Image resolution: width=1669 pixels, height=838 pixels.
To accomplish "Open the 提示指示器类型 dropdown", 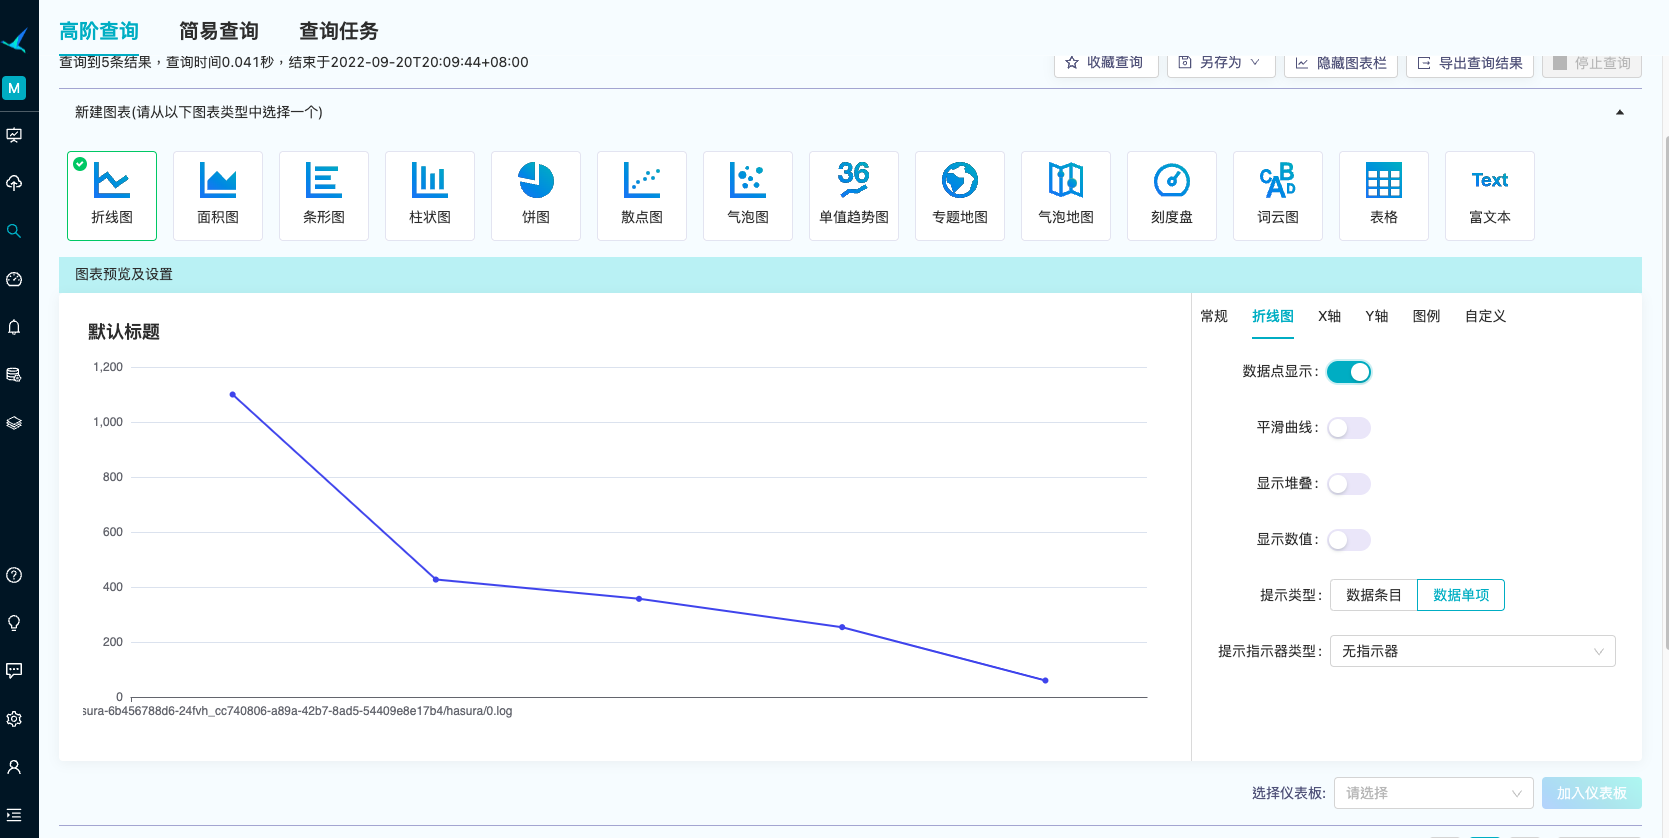I will pos(1472,651).
